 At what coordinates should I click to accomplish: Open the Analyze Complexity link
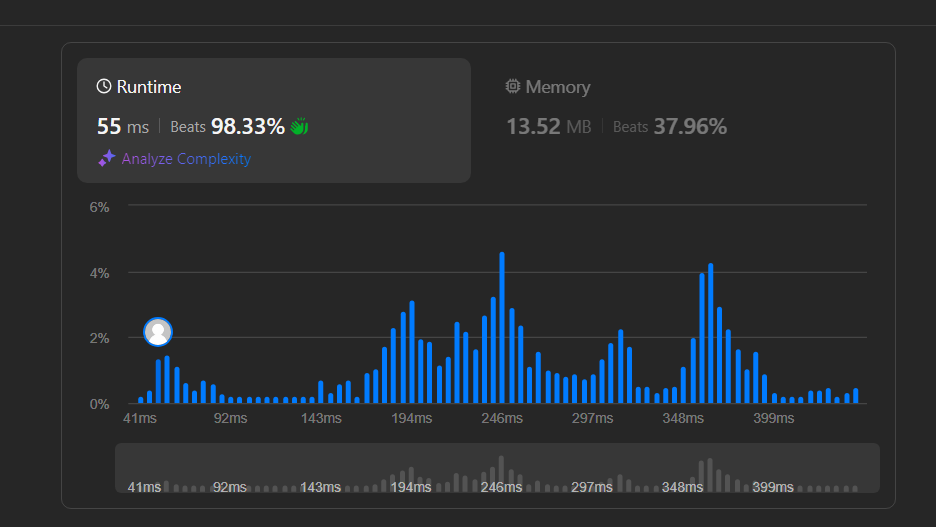pos(186,159)
